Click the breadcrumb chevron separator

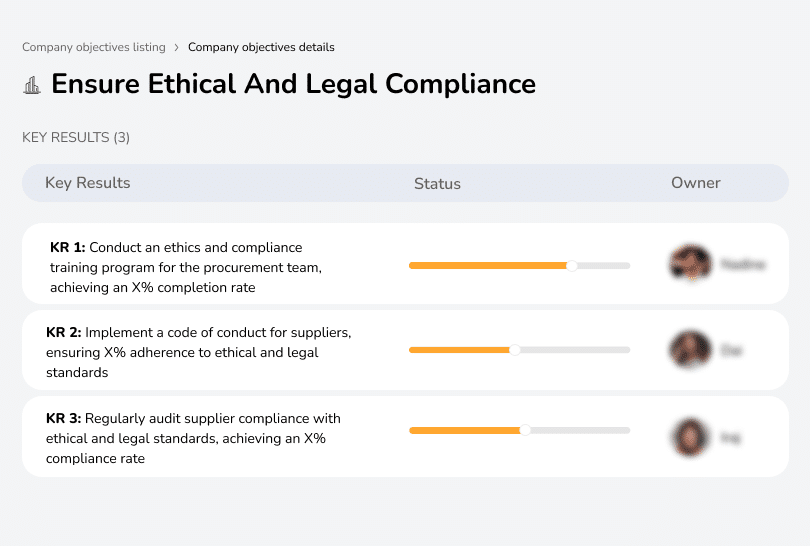177,48
